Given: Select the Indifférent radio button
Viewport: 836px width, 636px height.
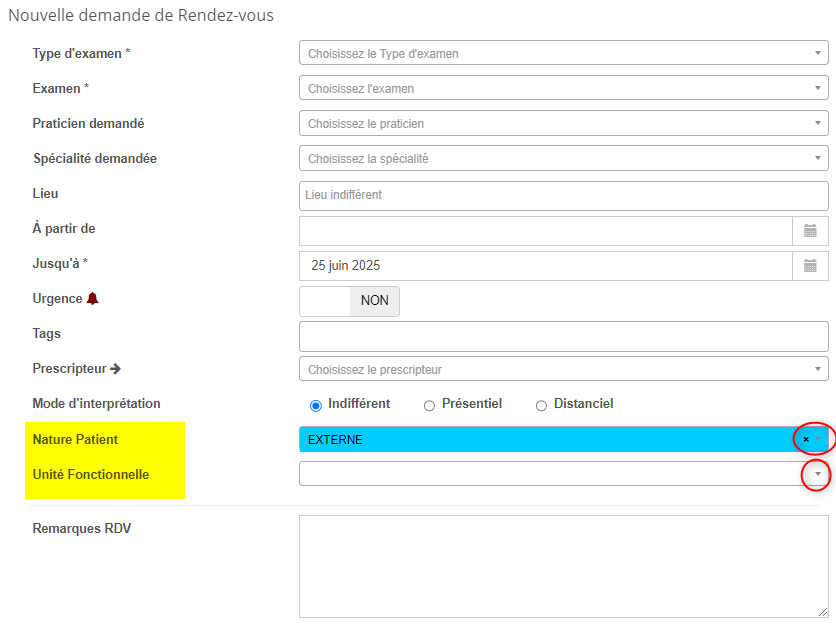Looking at the screenshot, I should 316,405.
